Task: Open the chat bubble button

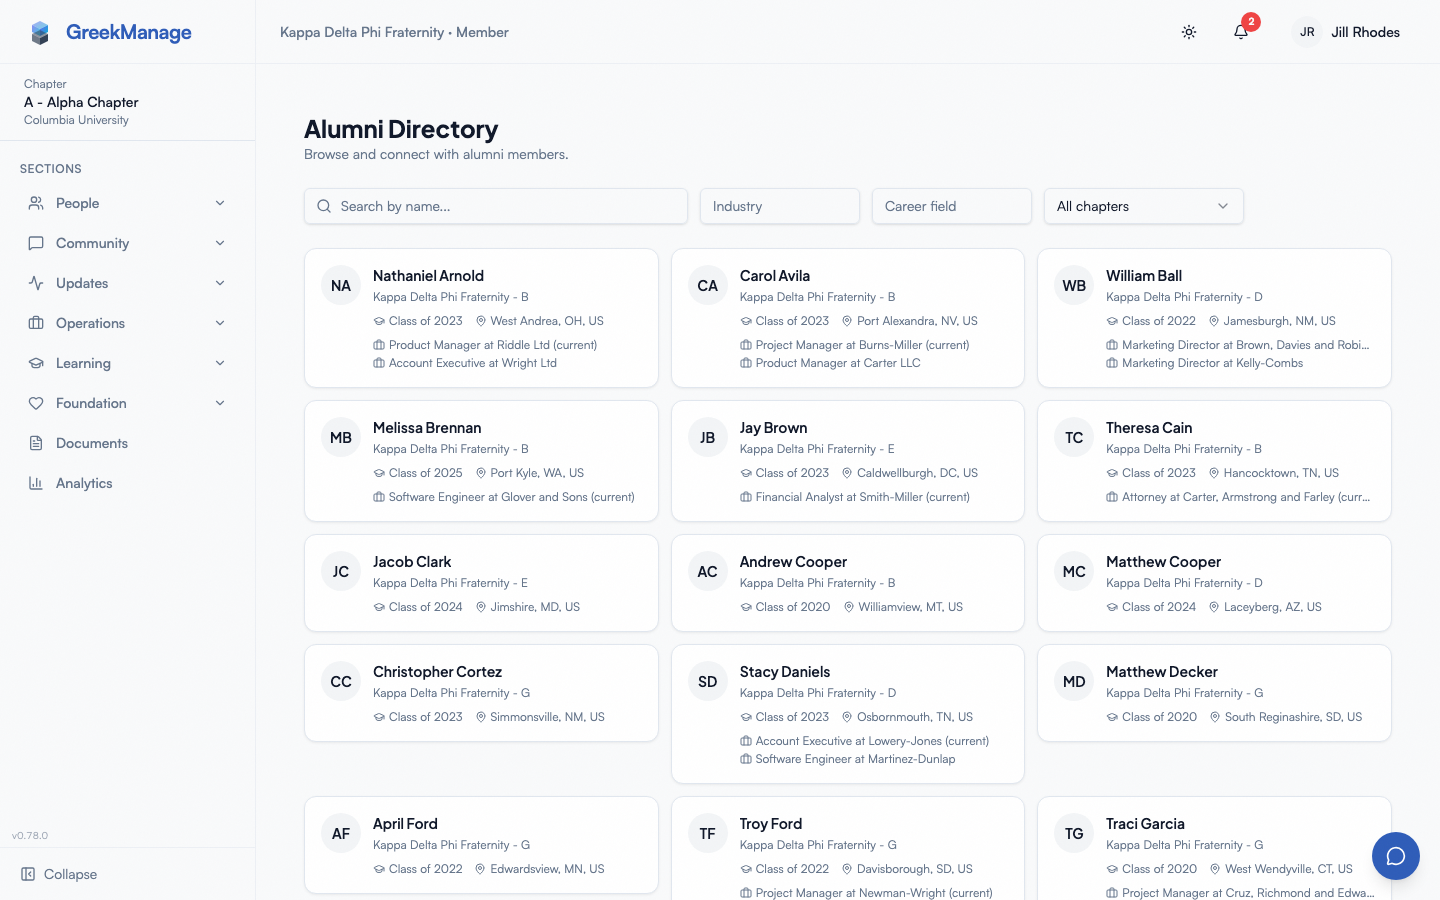Action: pos(1396,856)
